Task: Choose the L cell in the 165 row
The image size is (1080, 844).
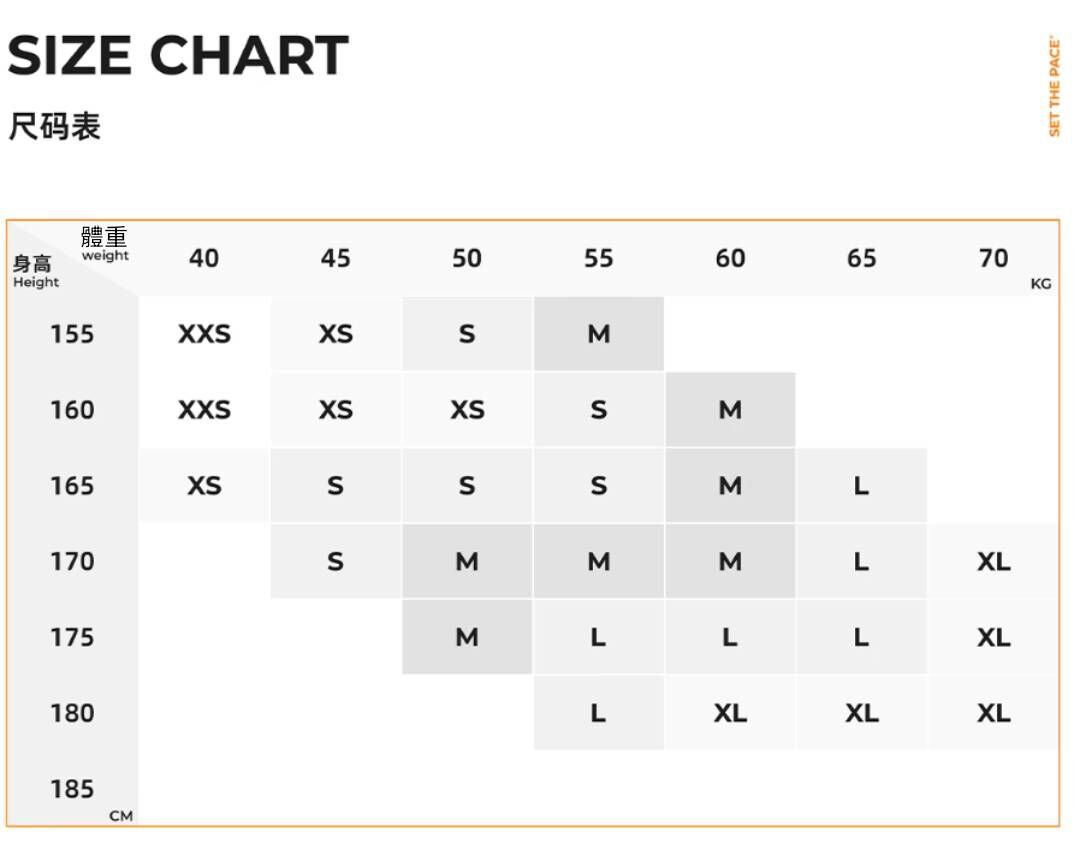Action: pos(861,486)
